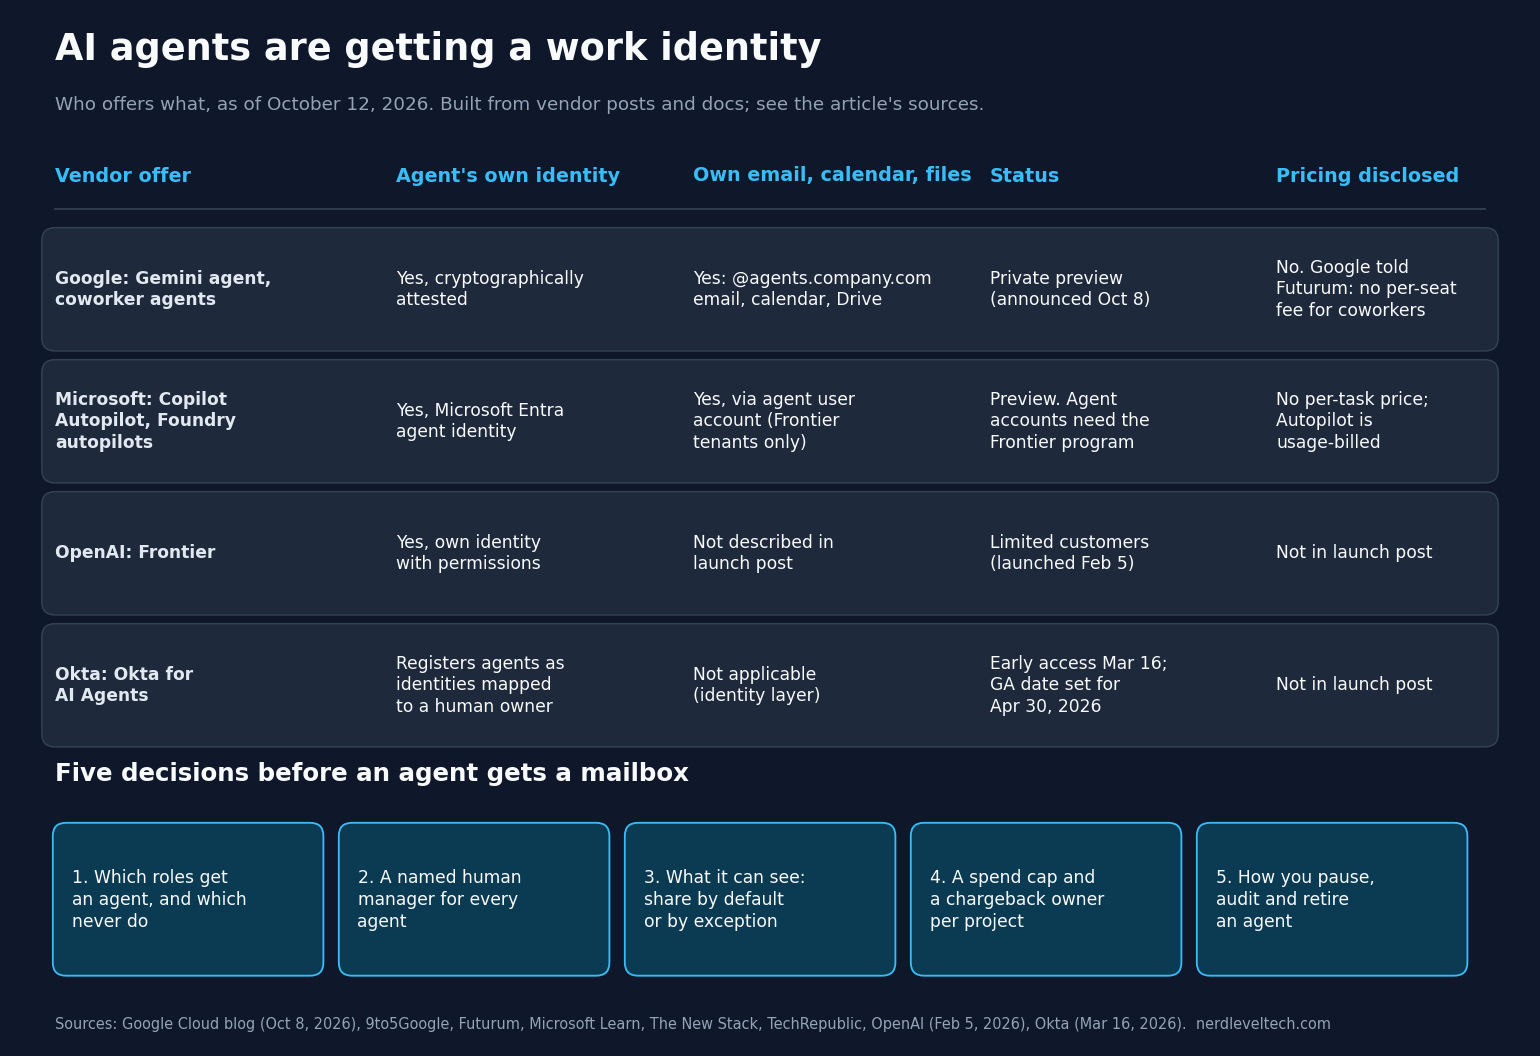This screenshot has height=1056, width=1540.
Task: Click "No per-task price; Autopilot is usage-billed"
Action: point(1352,421)
